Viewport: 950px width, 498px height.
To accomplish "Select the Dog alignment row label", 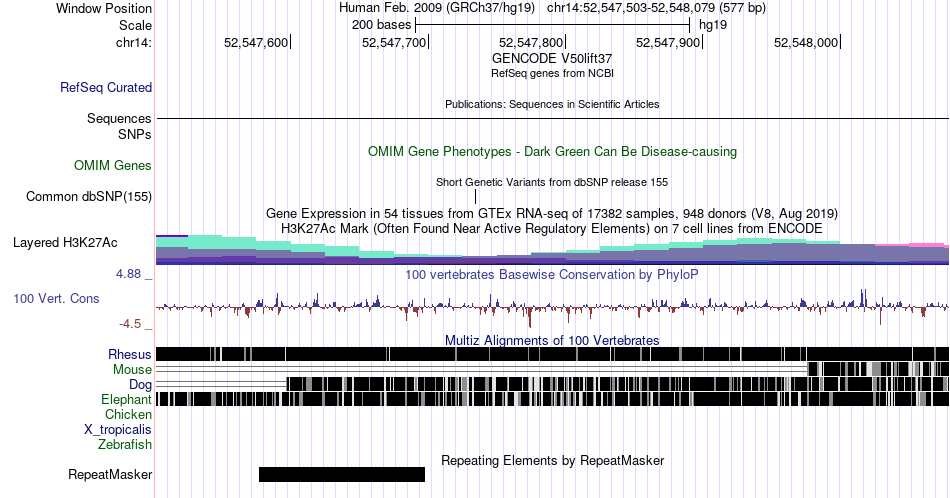I will pyautogui.click(x=140, y=385).
